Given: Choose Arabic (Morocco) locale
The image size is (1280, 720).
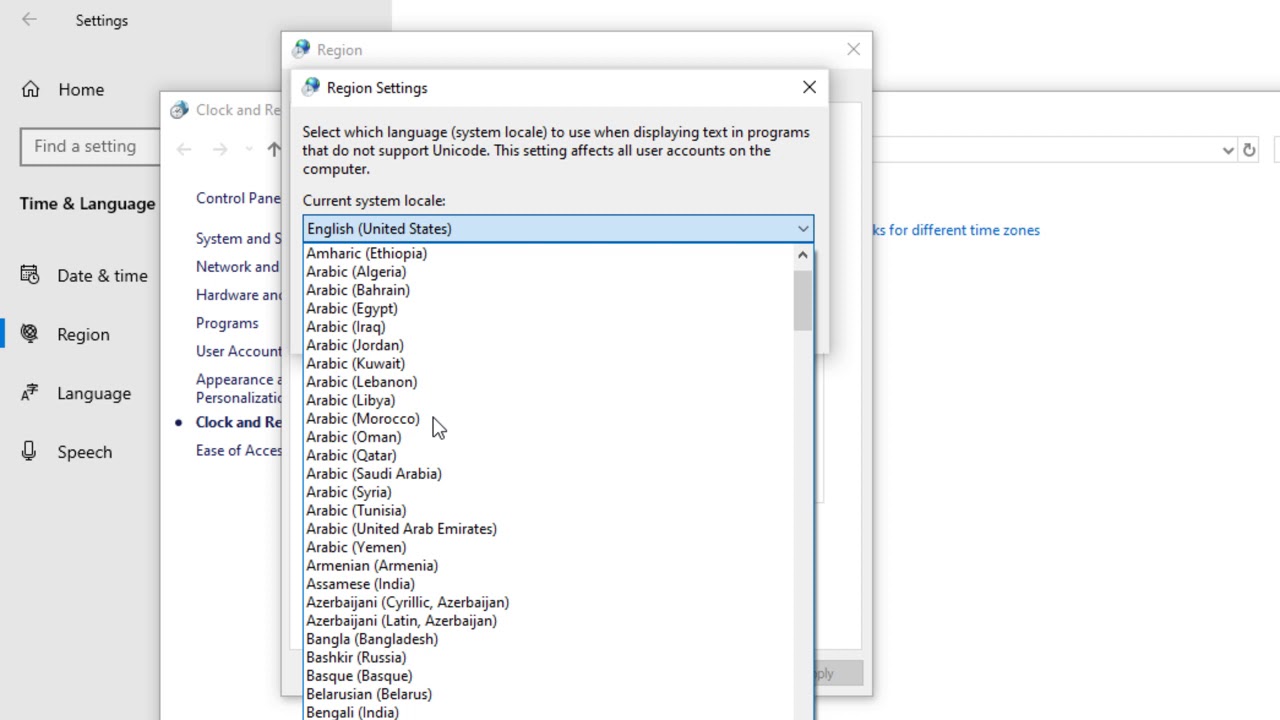Looking at the screenshot, I should pyautogui.click(x=548, y=419).
